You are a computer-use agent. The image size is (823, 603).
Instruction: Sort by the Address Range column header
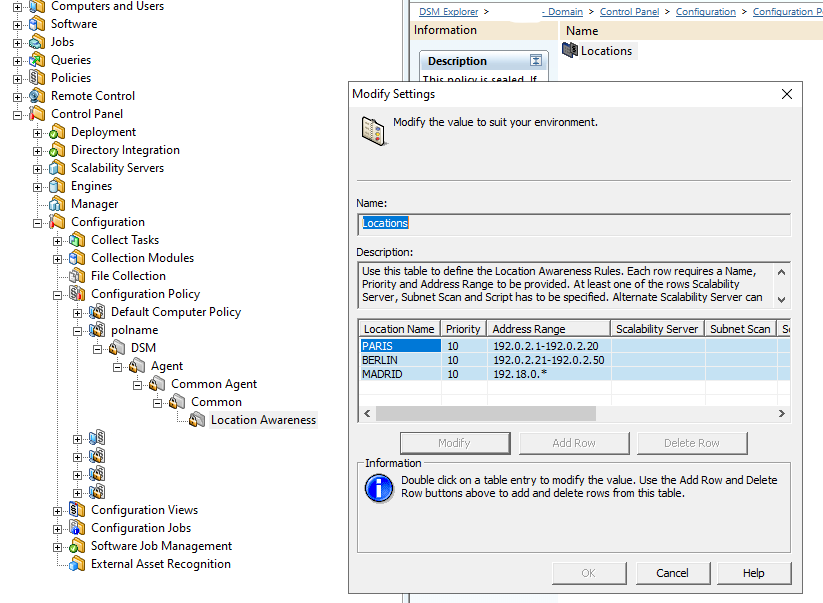tap(548, 328)
